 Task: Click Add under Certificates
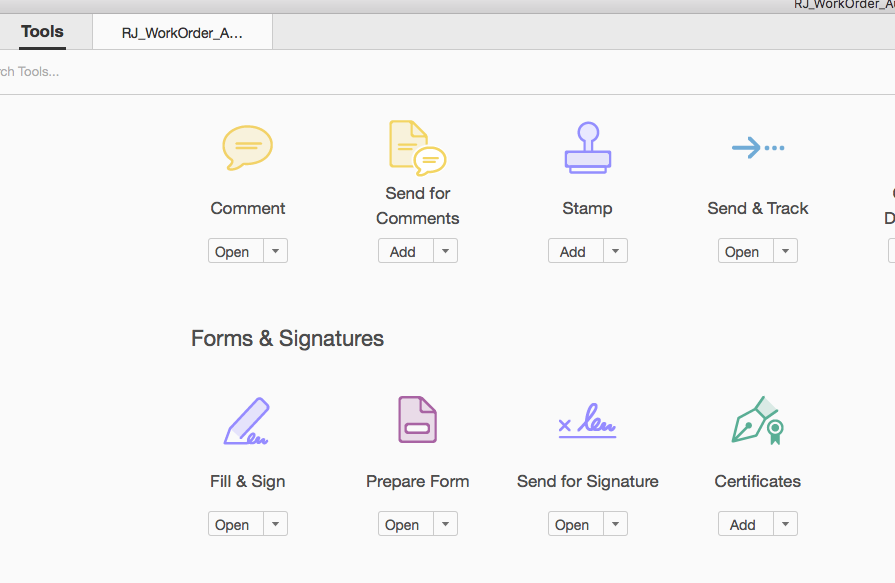click(743, 523)
